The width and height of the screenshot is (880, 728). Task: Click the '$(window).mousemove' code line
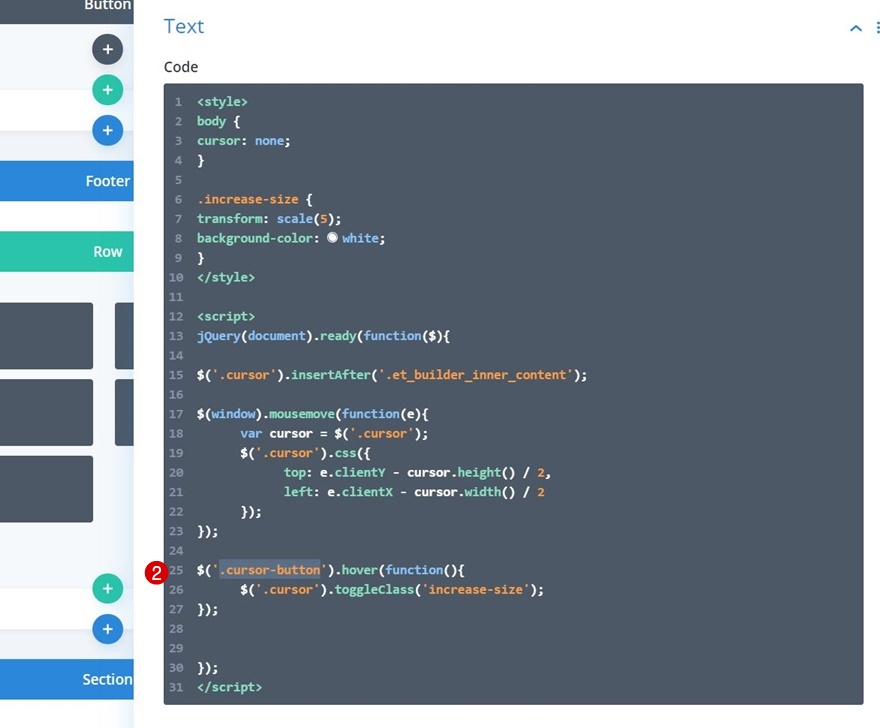click(x=313, y=414)
